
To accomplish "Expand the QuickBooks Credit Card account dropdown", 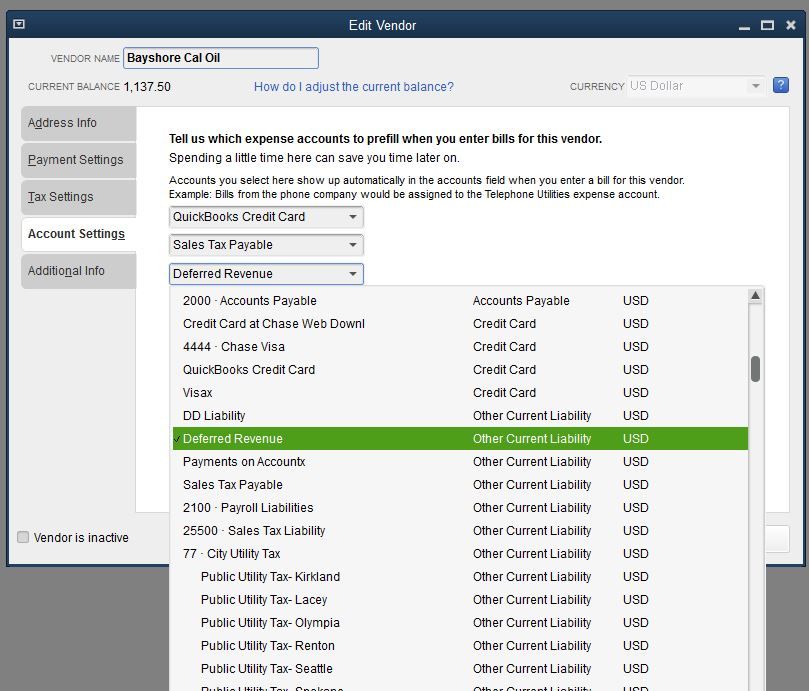I will pyautogui.click(x=353, y=217).
